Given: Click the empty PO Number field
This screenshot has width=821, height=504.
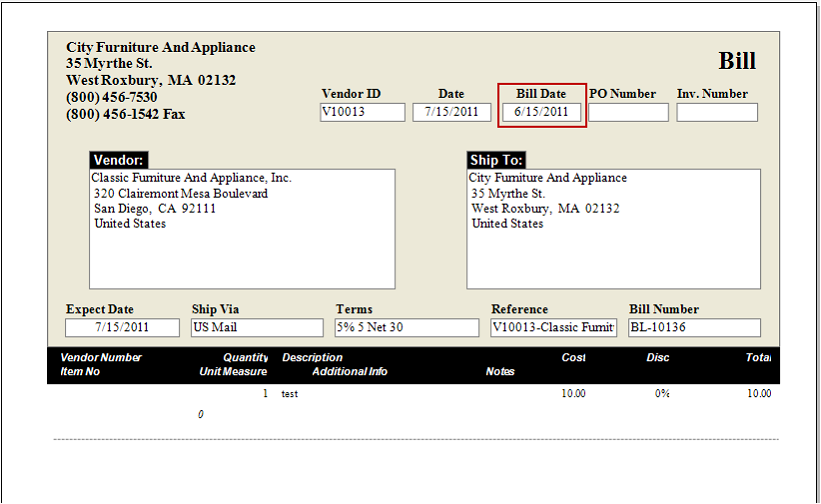Looking at the screenshot, I should click(628, 112).
